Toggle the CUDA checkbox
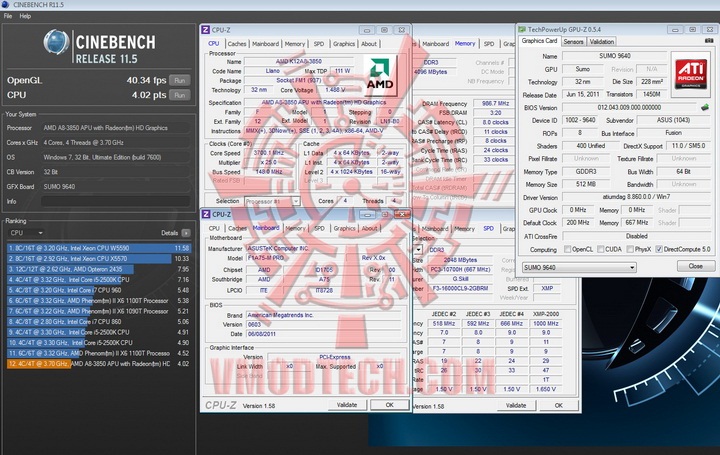Viewport: 720px width, 455px height. 601,249
